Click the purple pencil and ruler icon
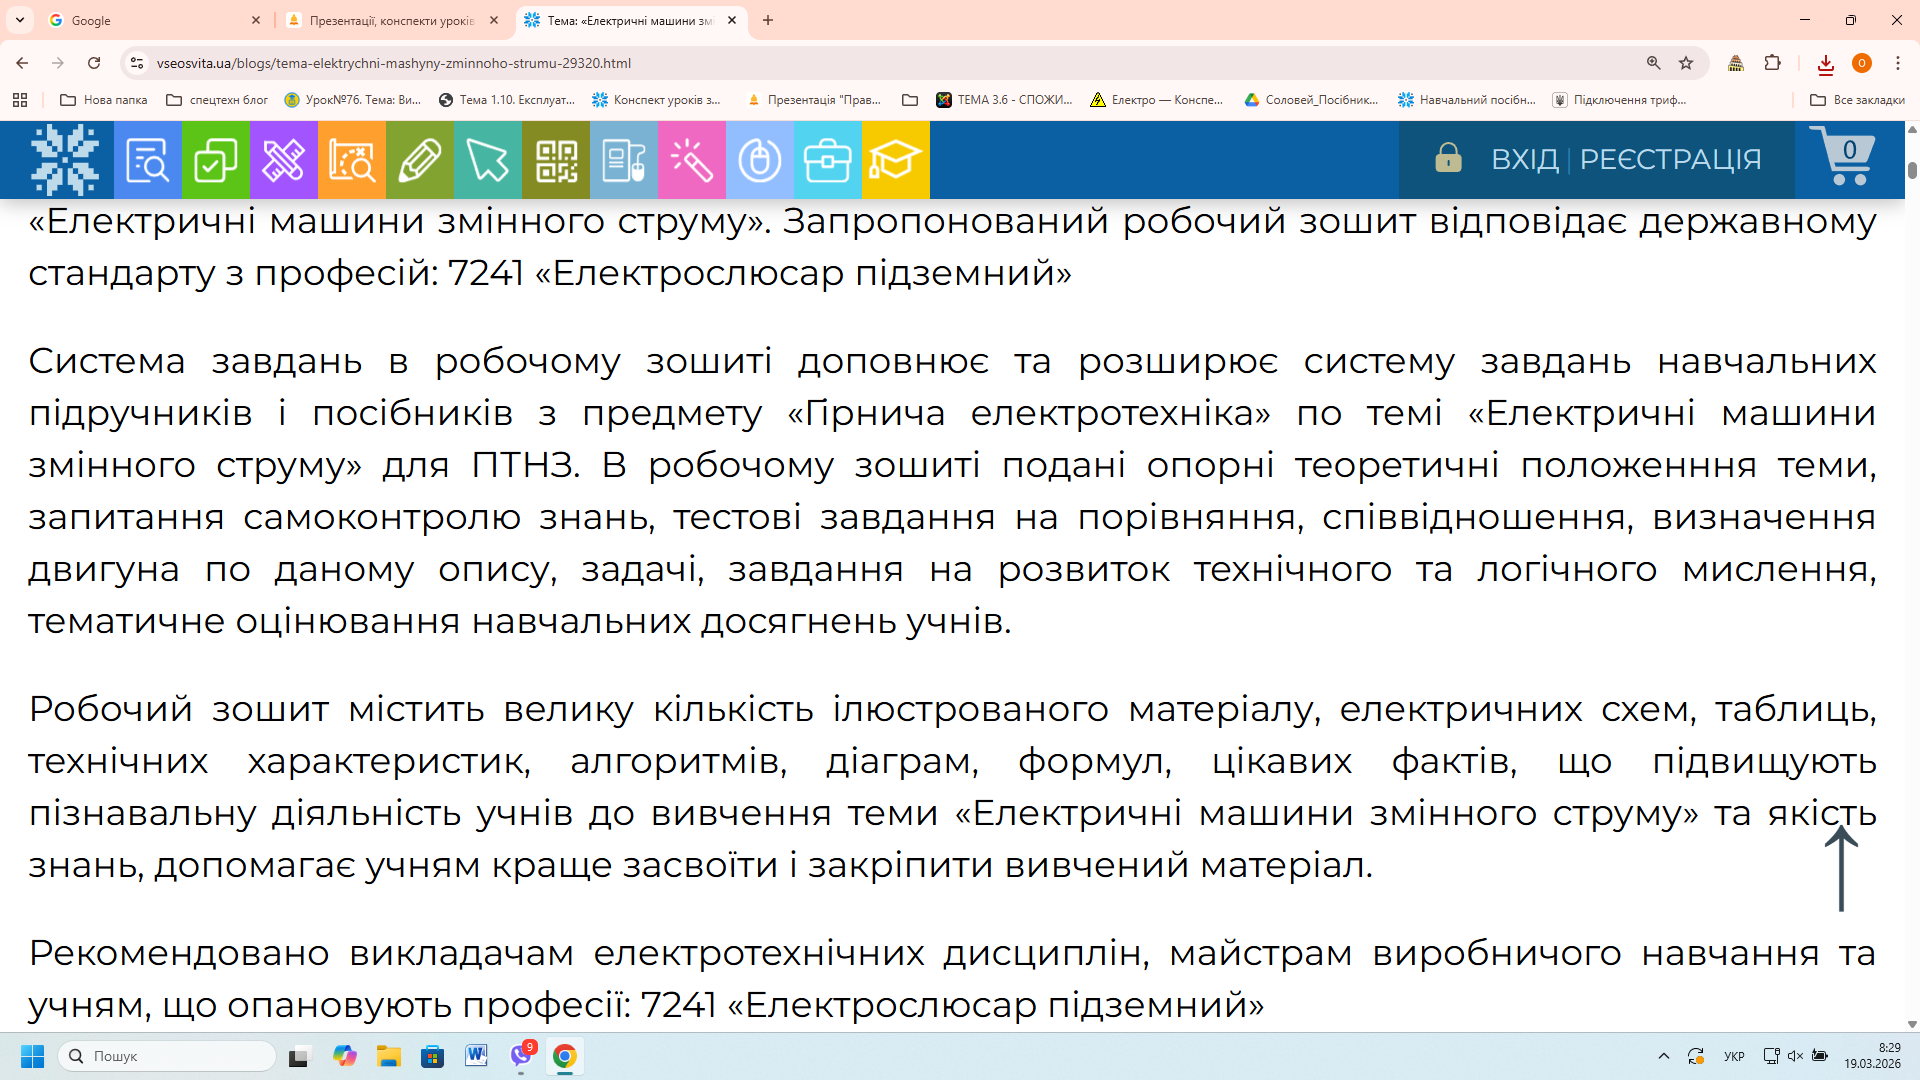 (x=283, y=160)
